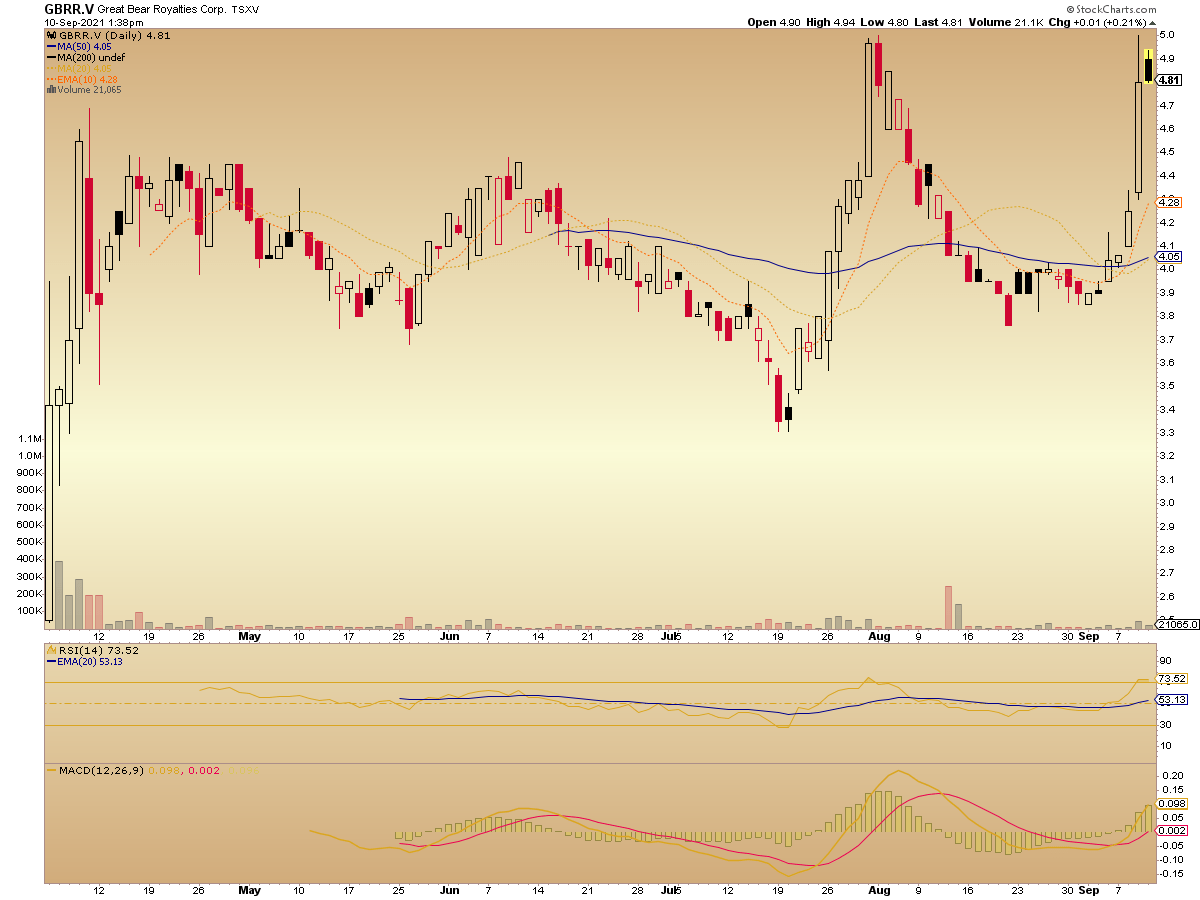Click the MA(50) 4.05 legend entry
Viewport: 1200px width, 900px height.
tap(85, 46)
